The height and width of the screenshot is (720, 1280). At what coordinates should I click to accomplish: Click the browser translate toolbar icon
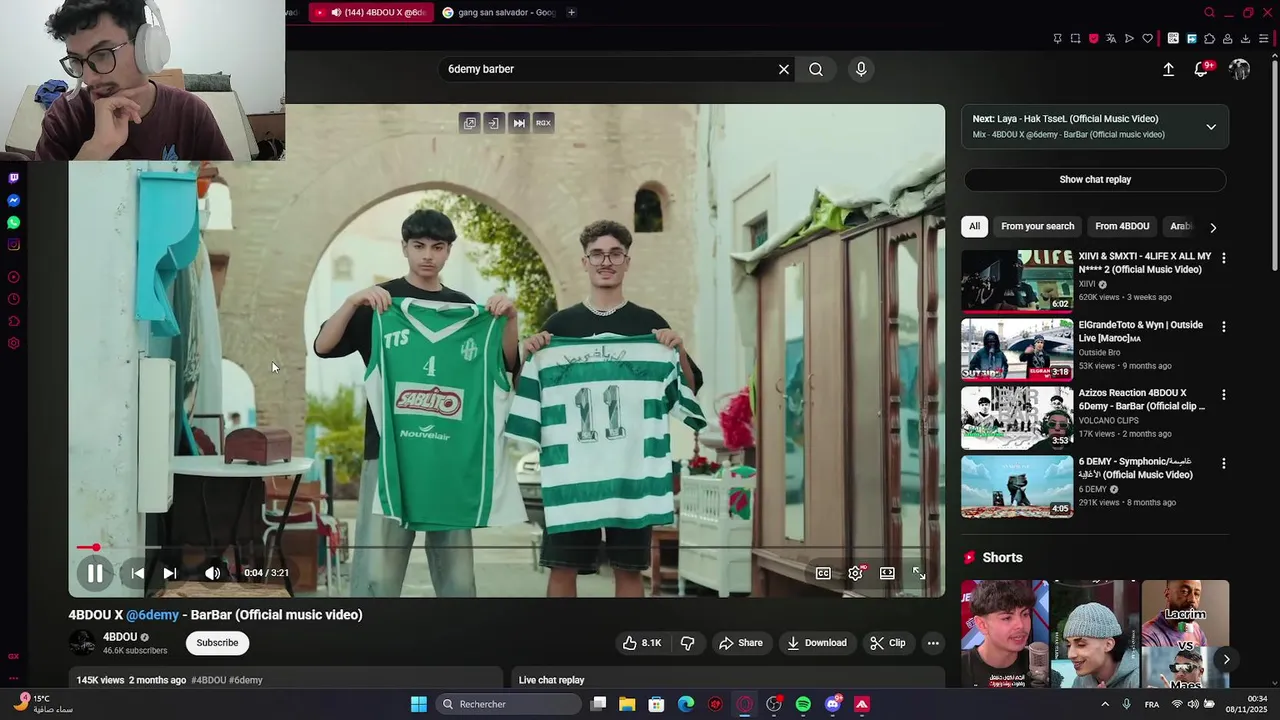[1111, 39]
